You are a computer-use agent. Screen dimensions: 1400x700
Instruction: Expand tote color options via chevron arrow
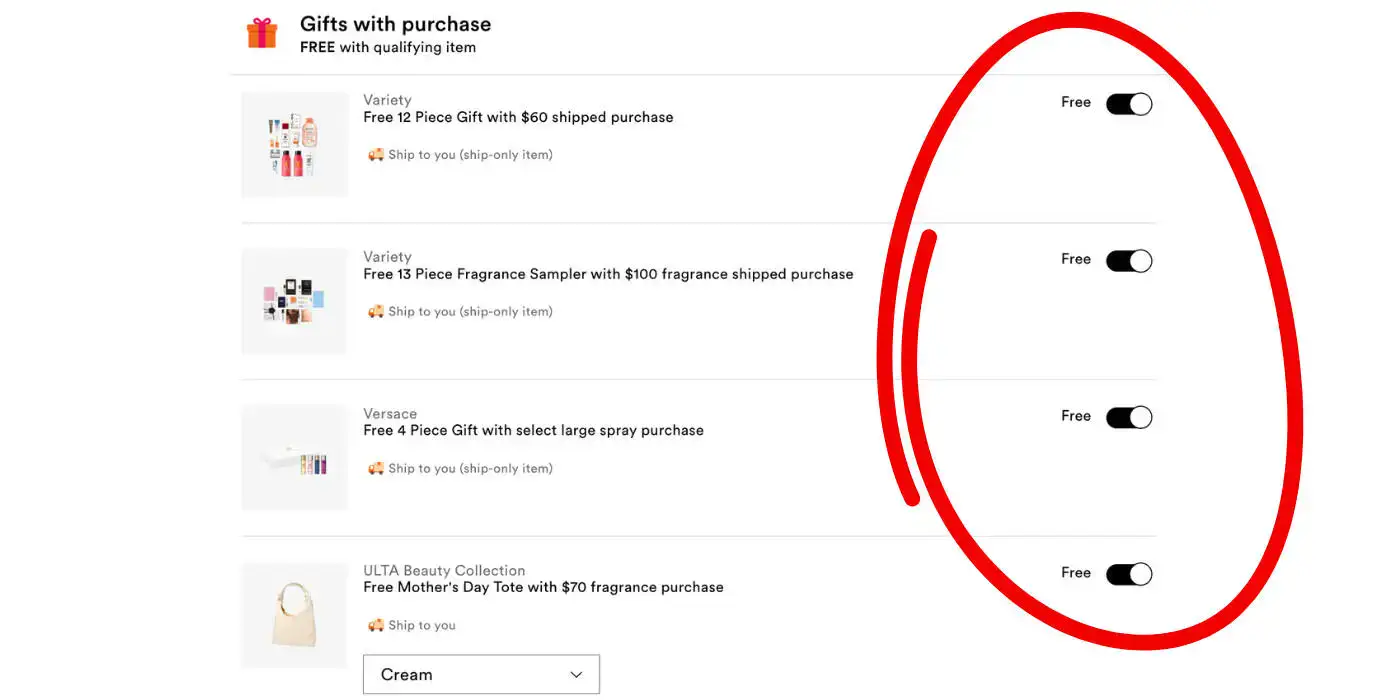[x=576, y=675]
